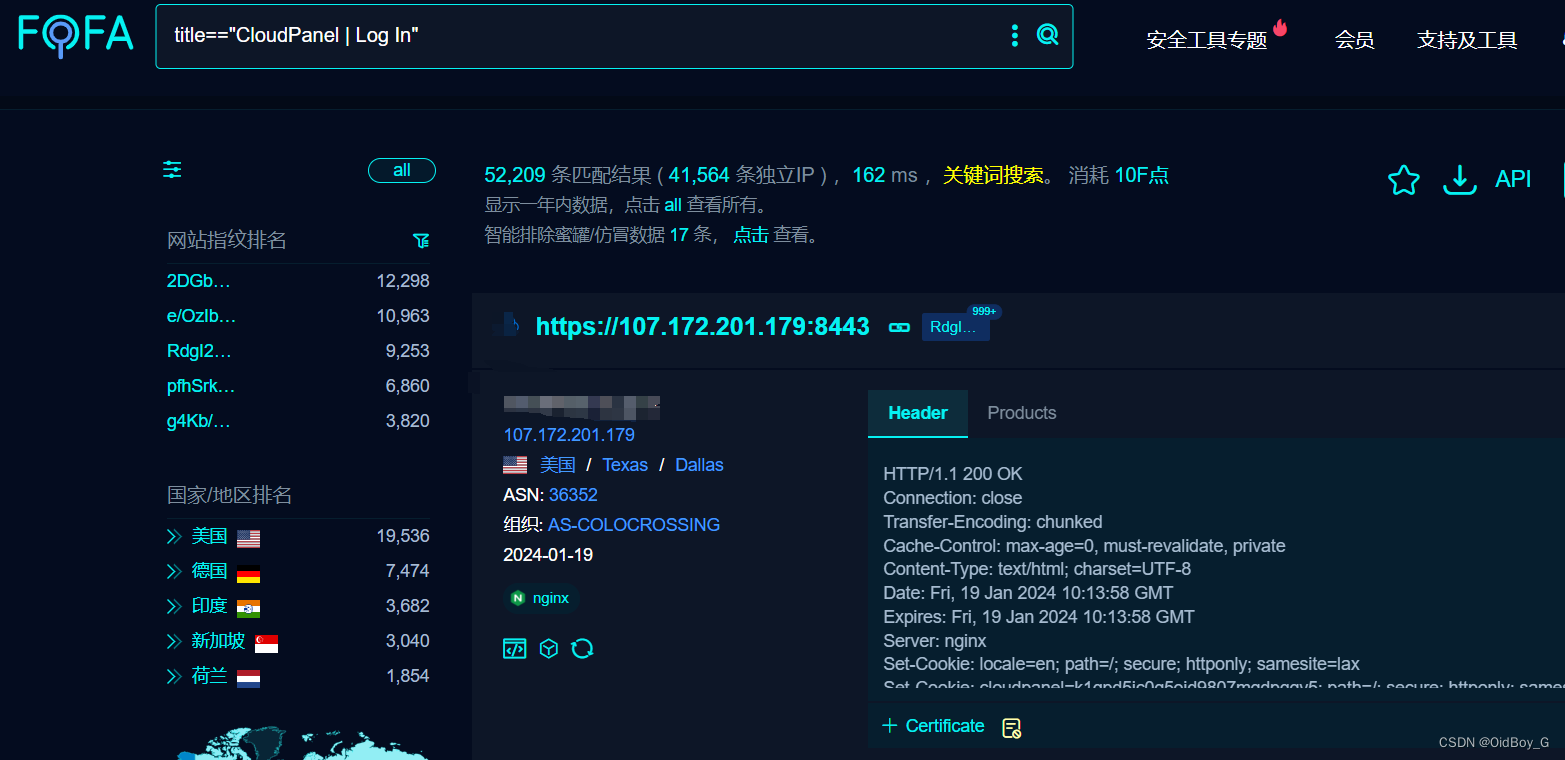Click all in 显示一年内数据 line
1565x760 pixels.
pos(673,206)
